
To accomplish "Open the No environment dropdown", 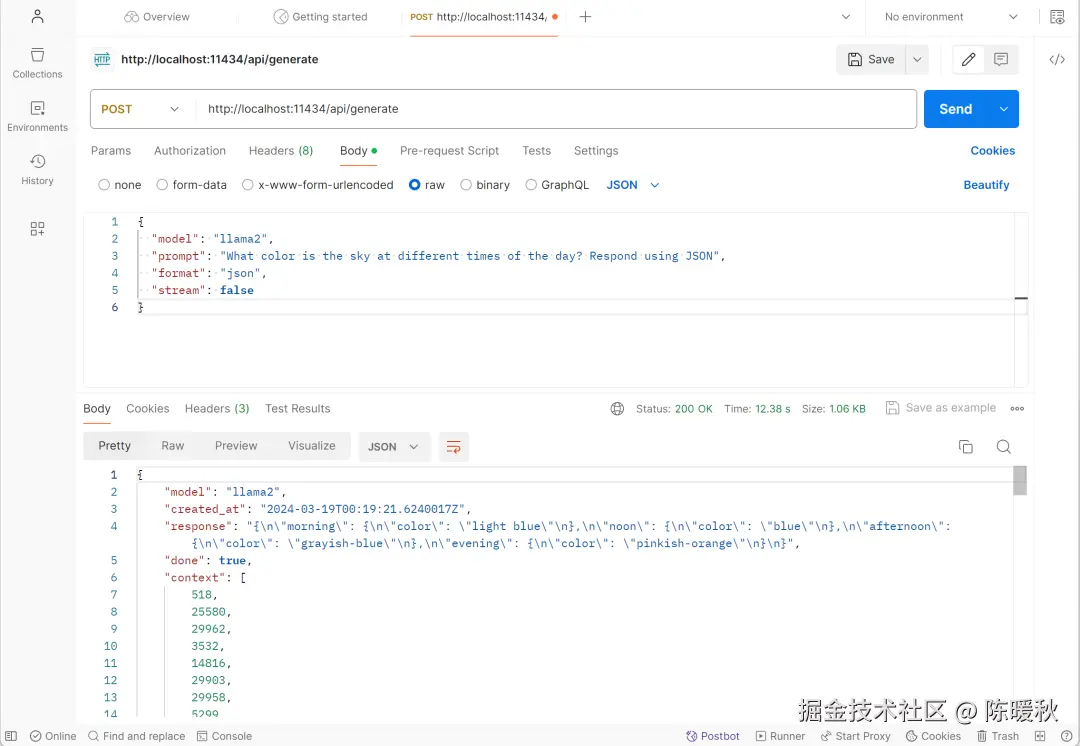I will tap(951, 17).
